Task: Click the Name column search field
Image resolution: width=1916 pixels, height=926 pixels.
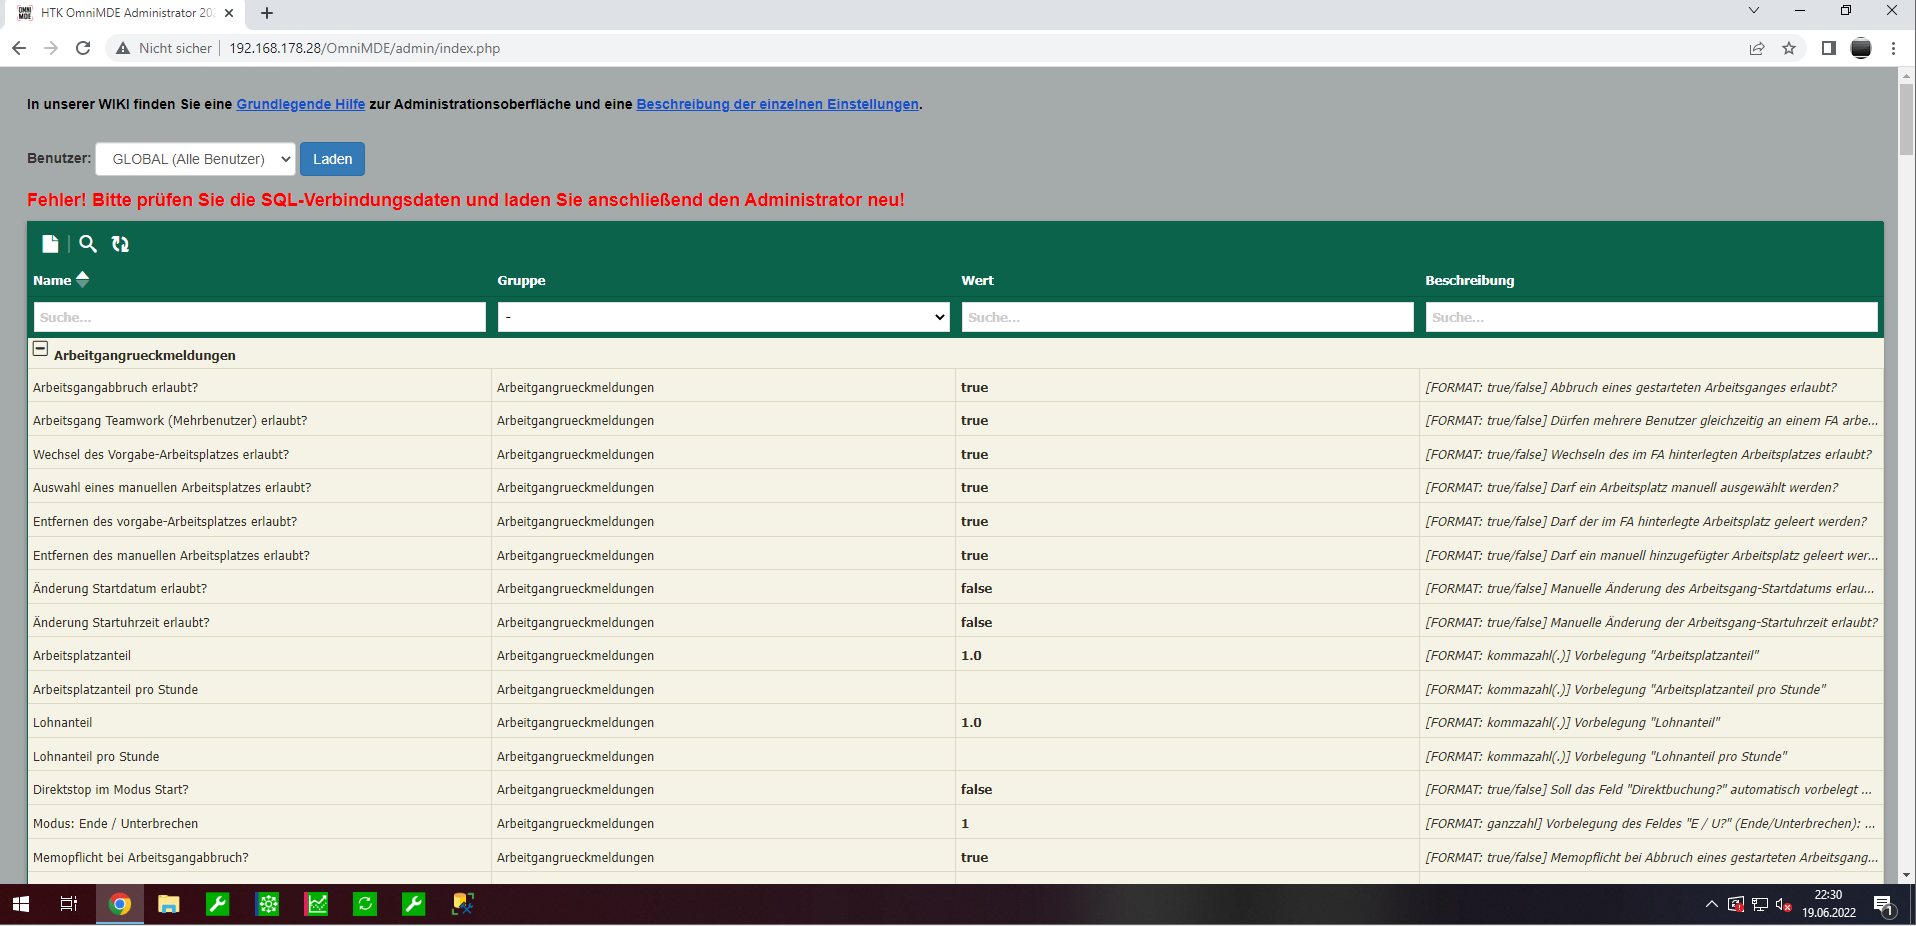Action: coord(259,317)
